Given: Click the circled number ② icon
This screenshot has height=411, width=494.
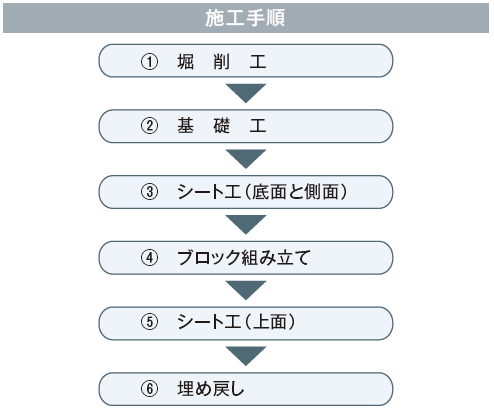Looking at the screenshot, I should point(149,126).
